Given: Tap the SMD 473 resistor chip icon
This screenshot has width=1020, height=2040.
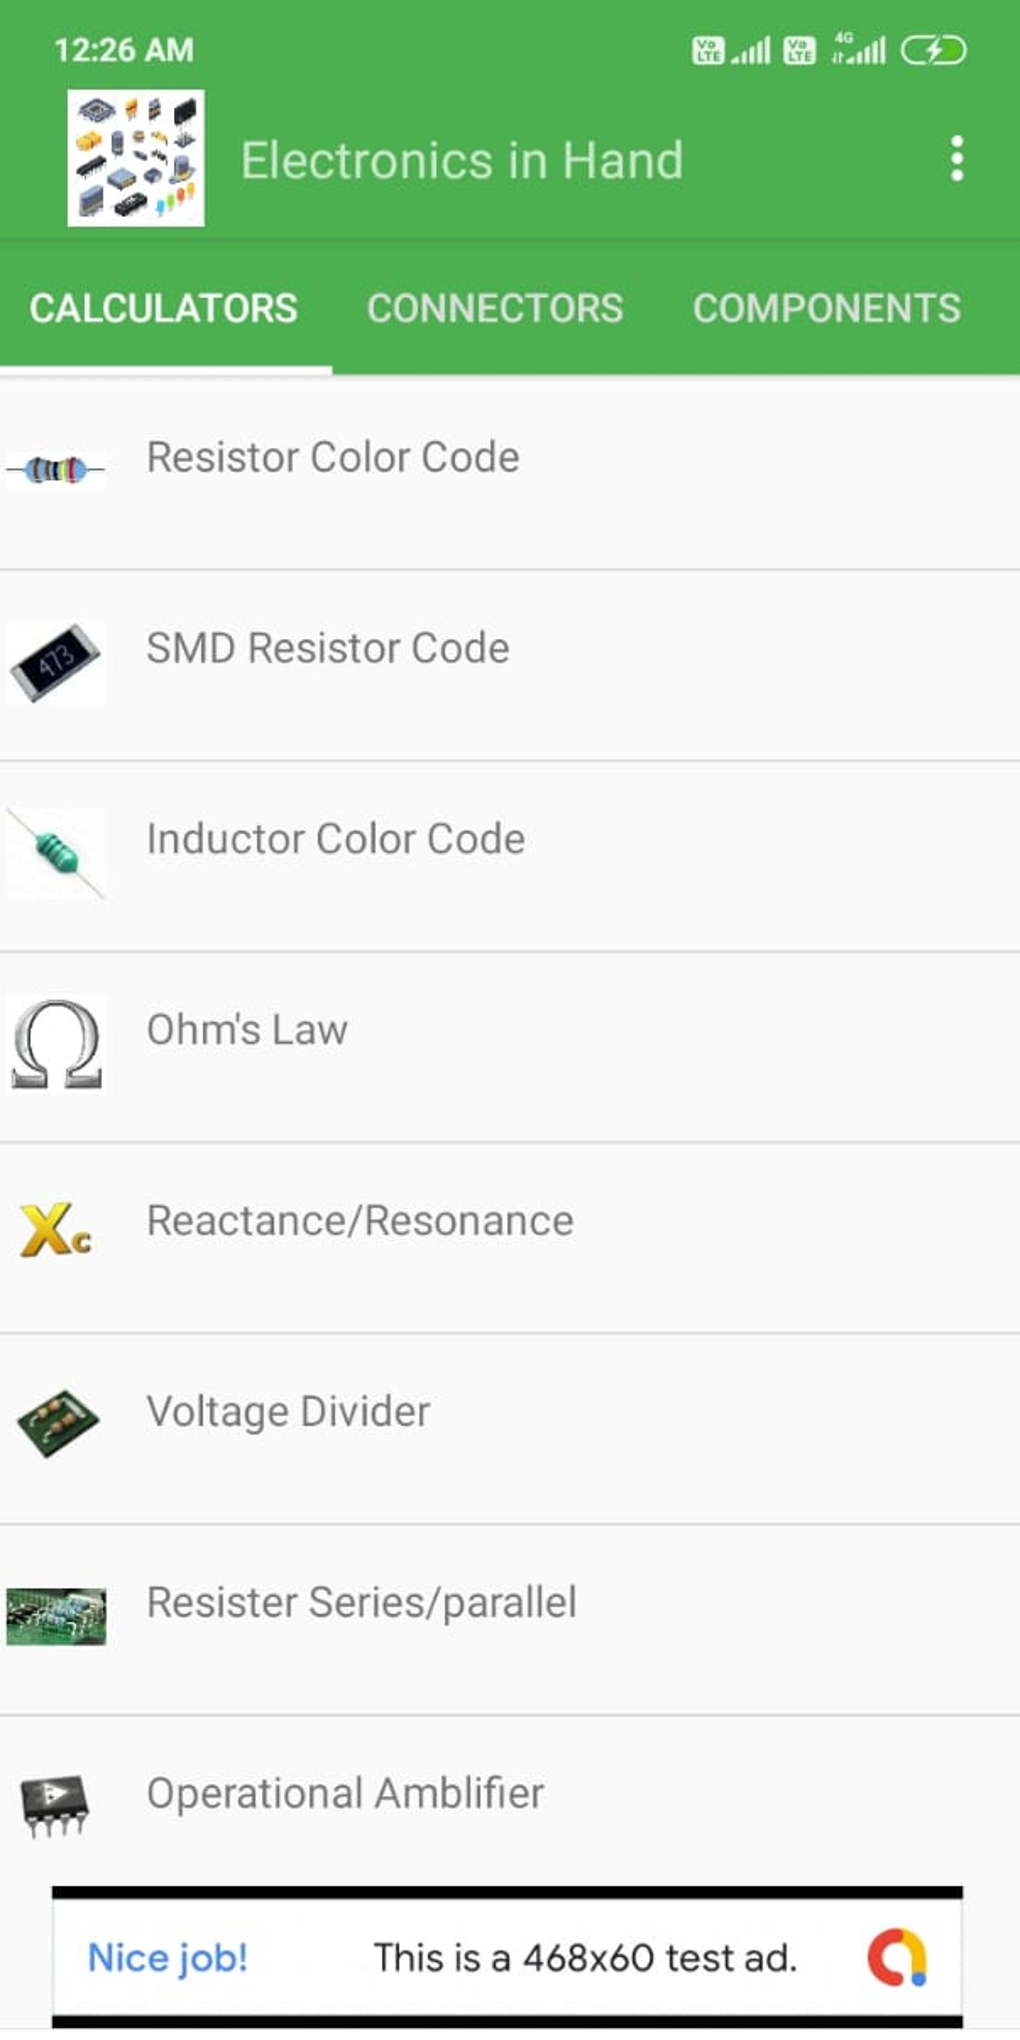Looking at the screenshot, I should tap(56, 661).
